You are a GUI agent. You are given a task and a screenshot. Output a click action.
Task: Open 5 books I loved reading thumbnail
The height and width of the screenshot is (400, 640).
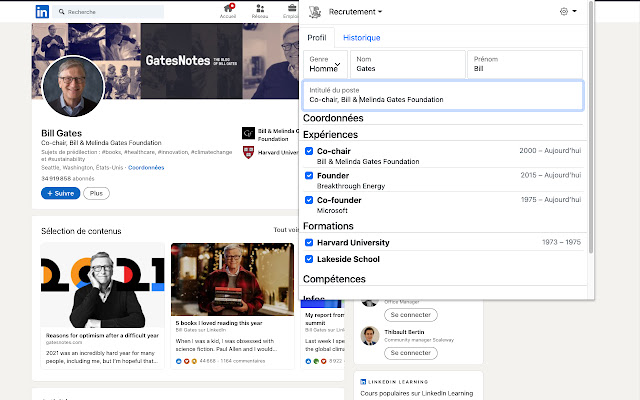click(x=232, y=279)
